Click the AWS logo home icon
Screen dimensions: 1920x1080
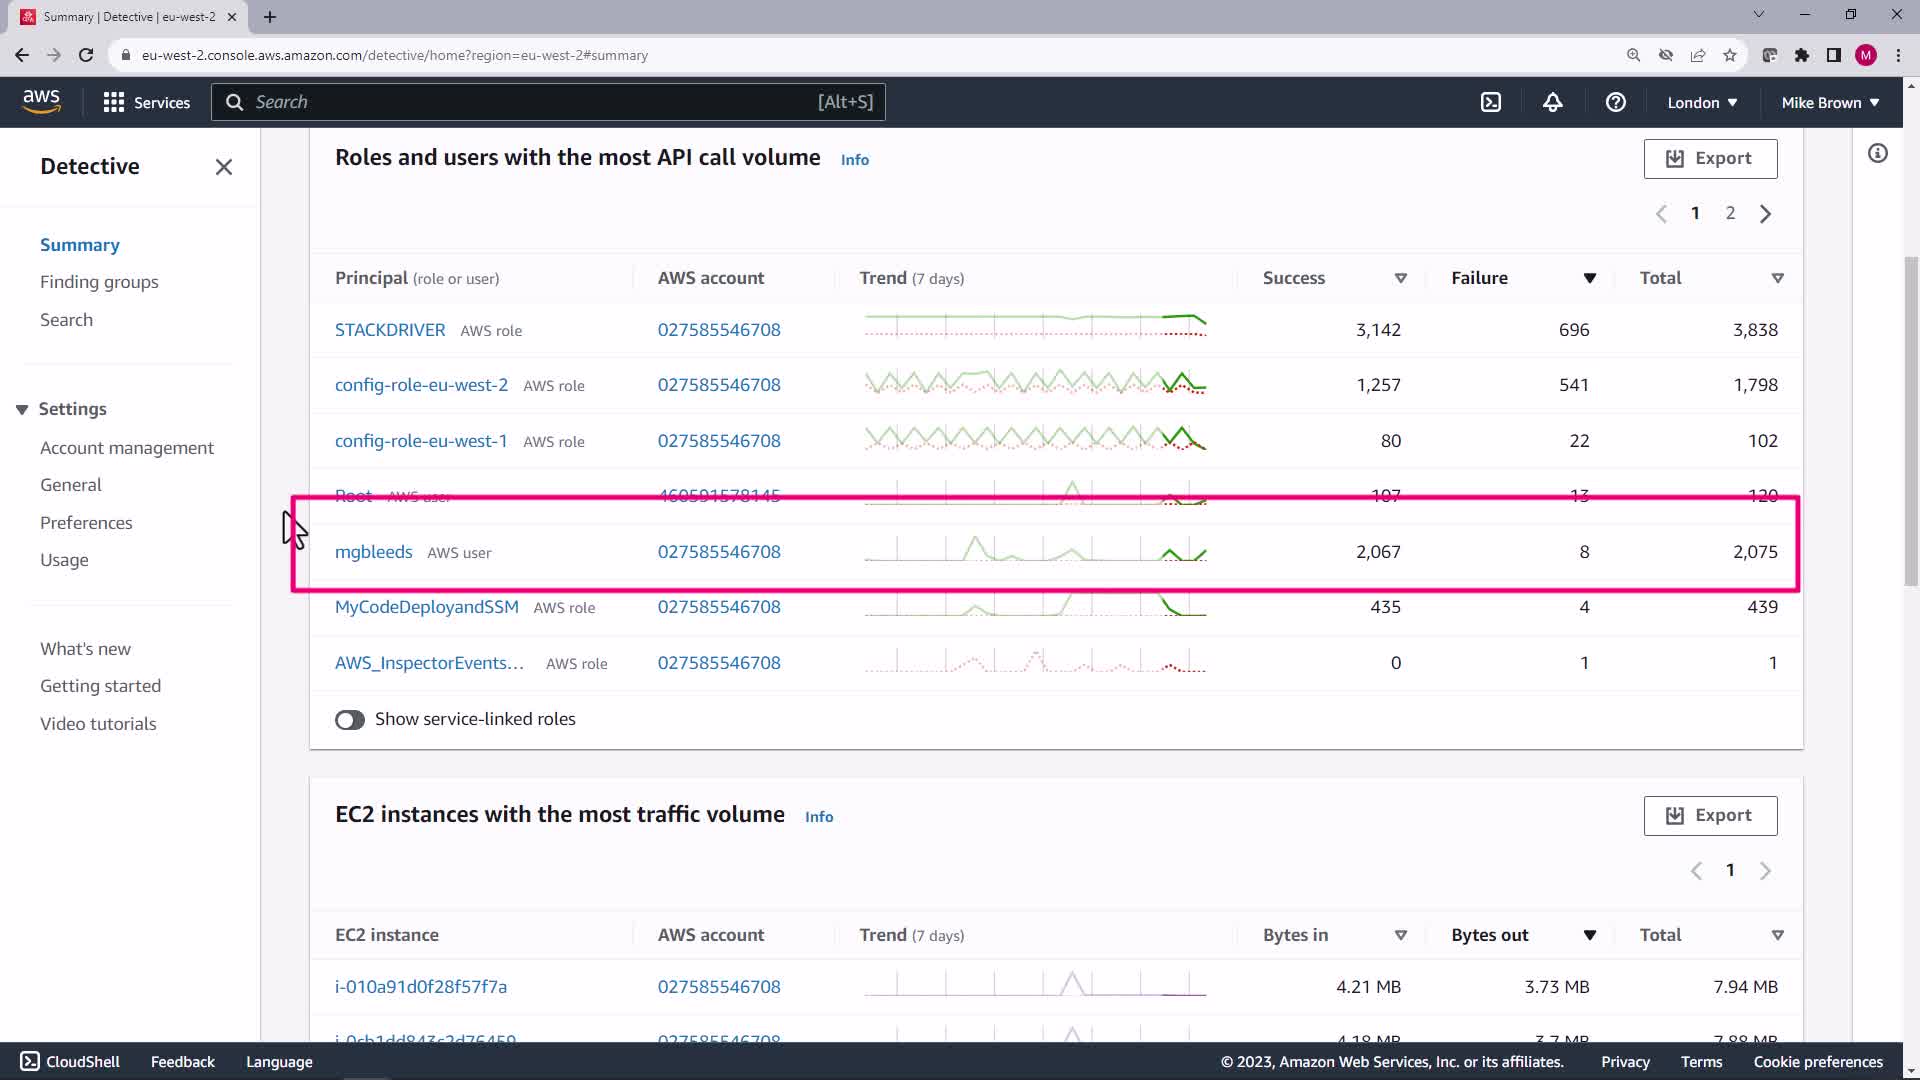click(x=41, y=101)
